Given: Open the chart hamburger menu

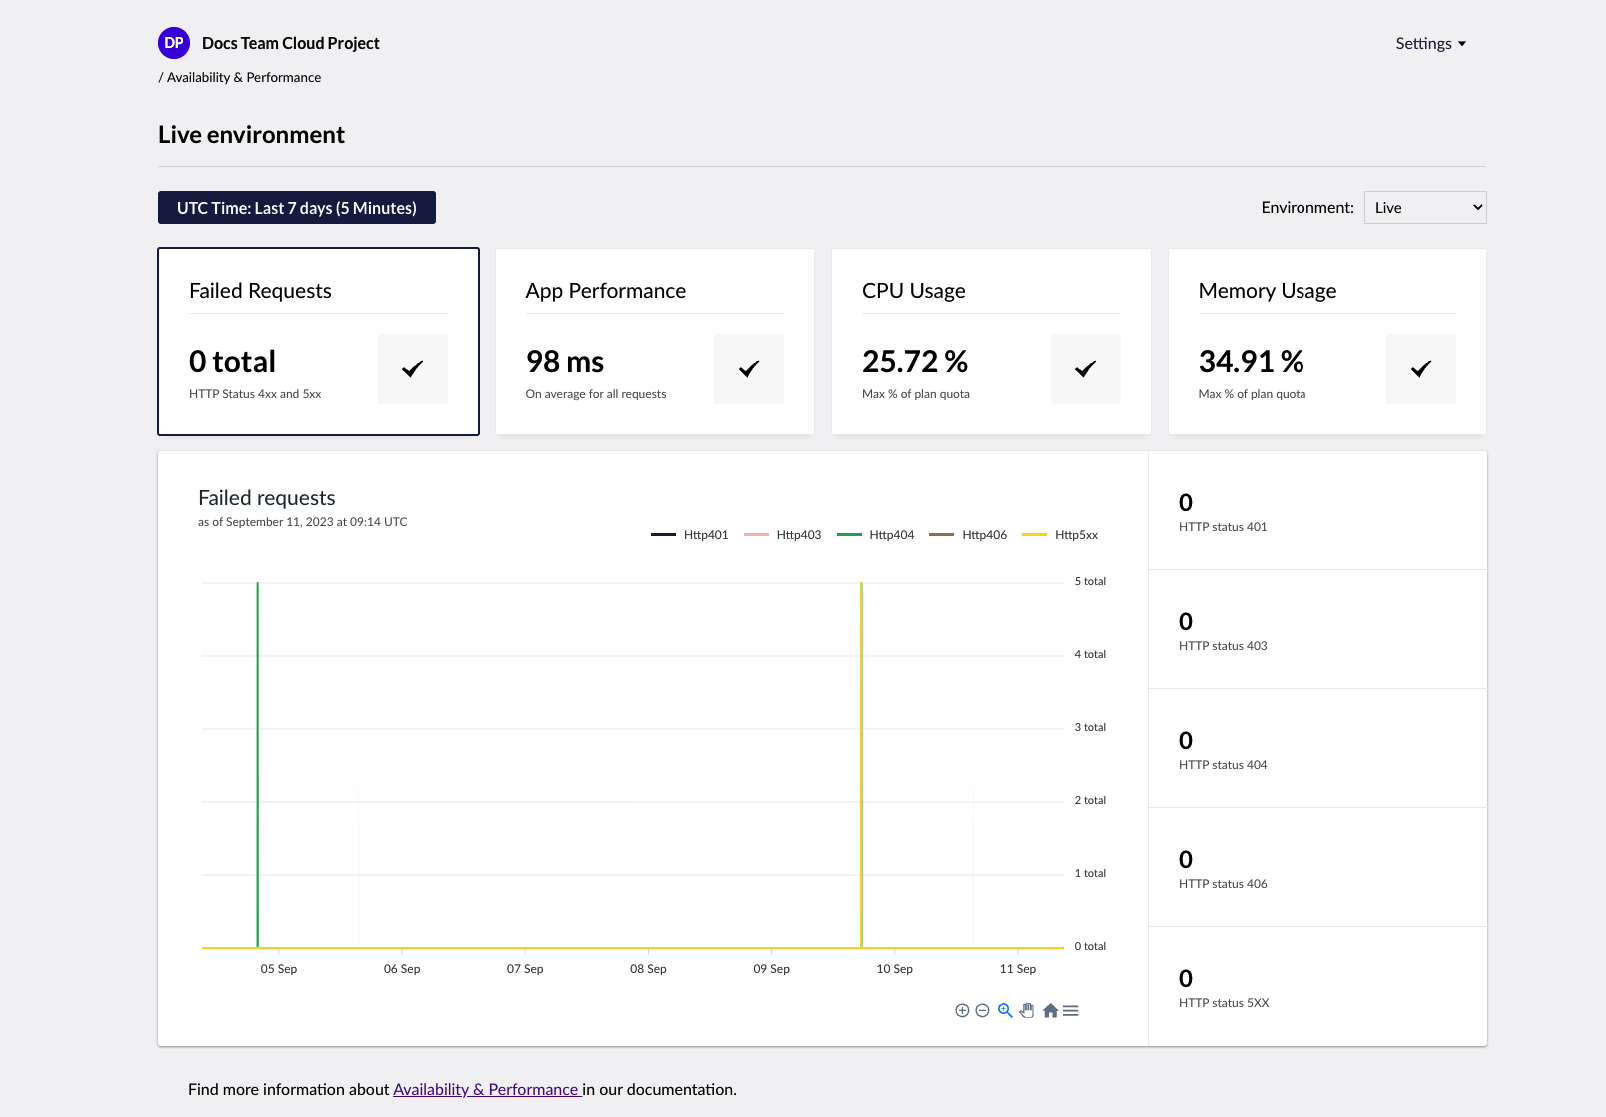Looking at the screenshot, I should (x=1071, y=1011).
